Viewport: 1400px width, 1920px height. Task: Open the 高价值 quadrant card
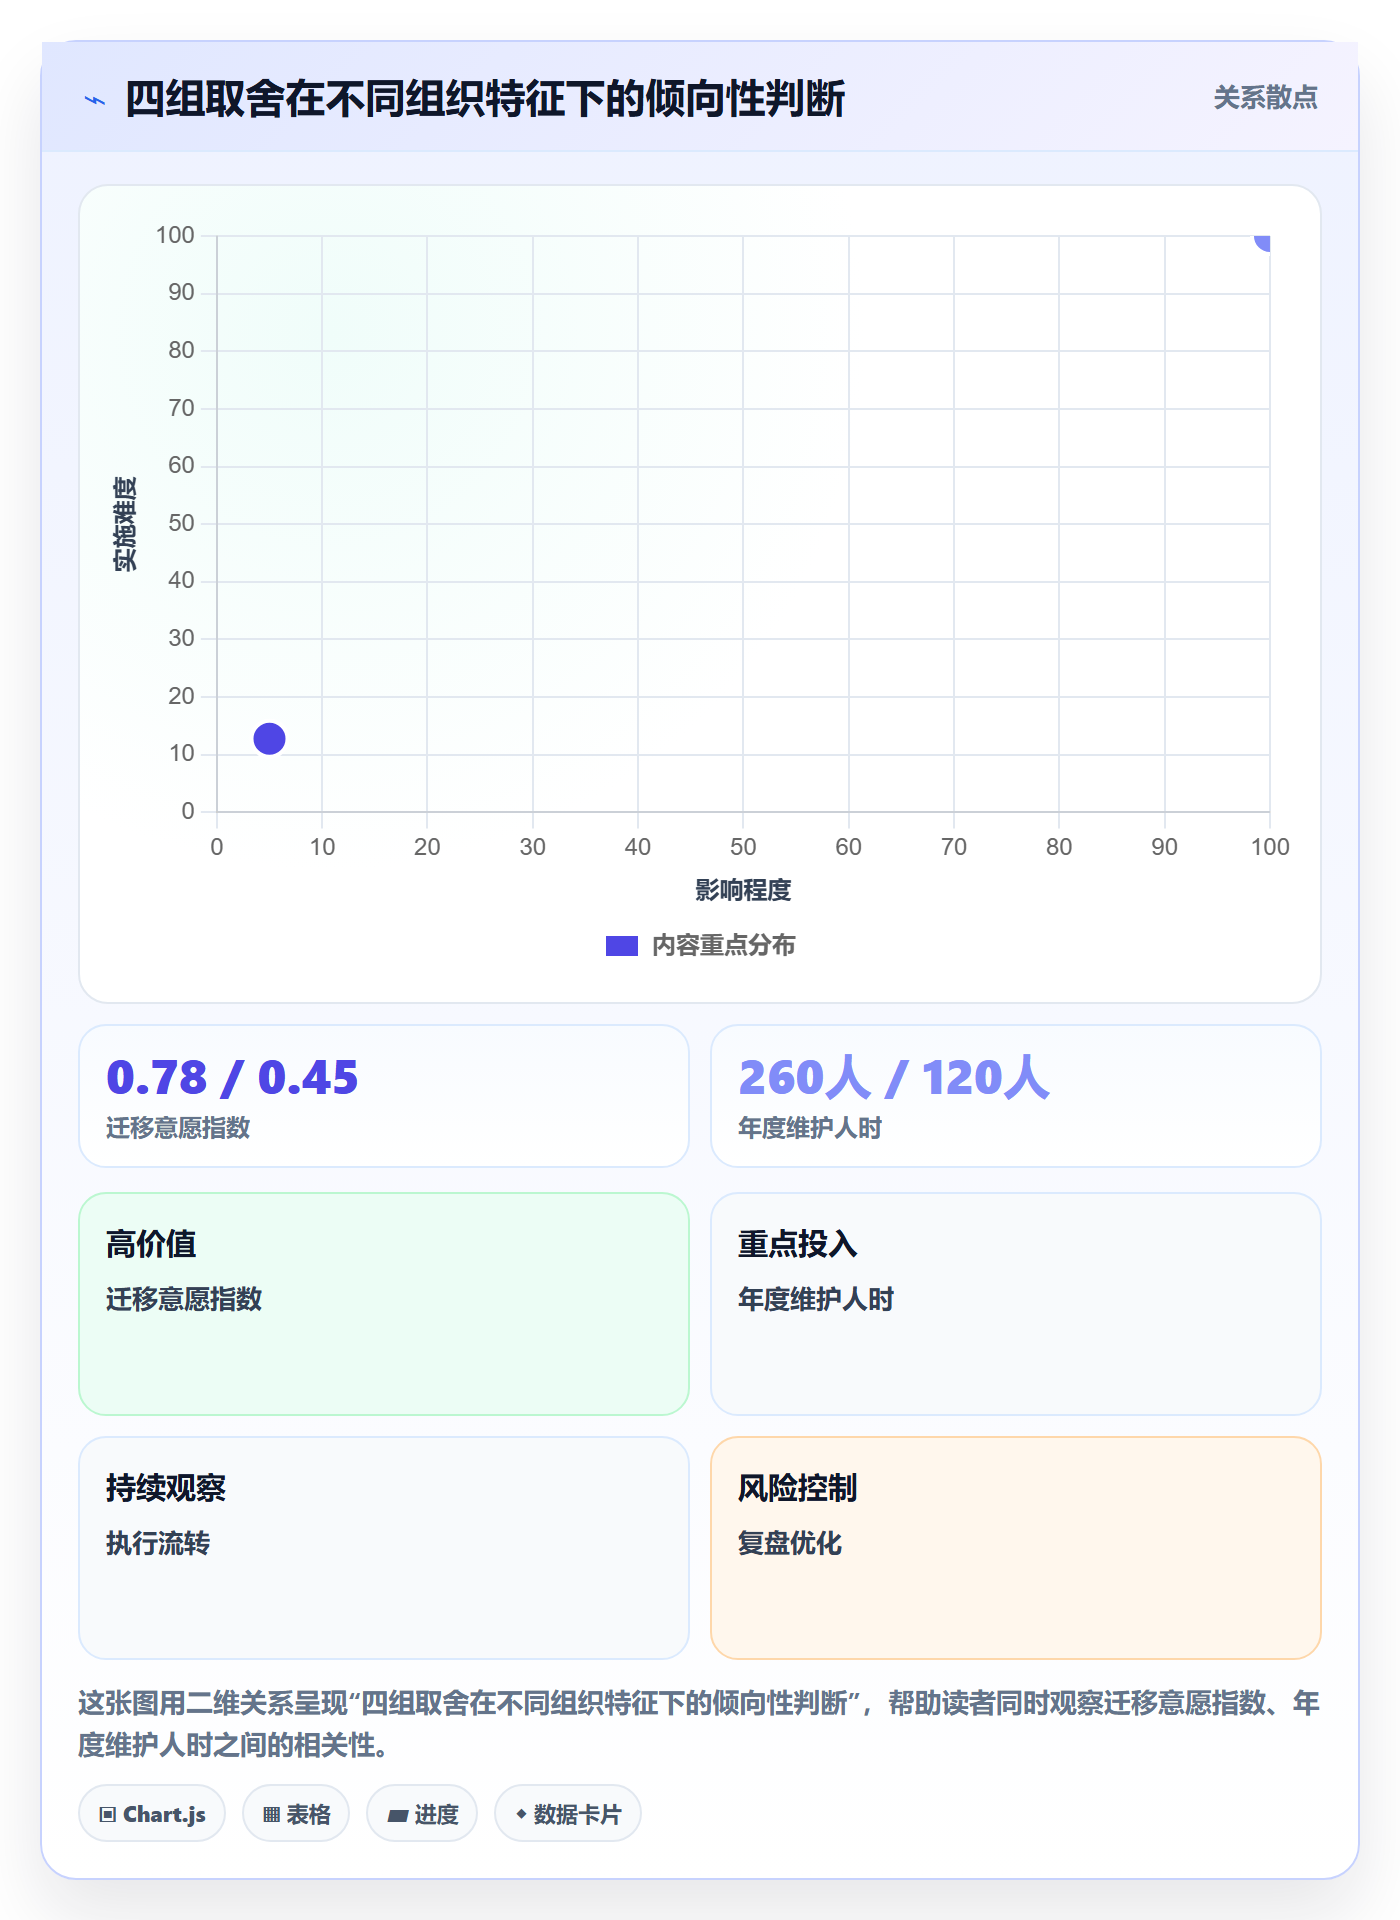384,1304
